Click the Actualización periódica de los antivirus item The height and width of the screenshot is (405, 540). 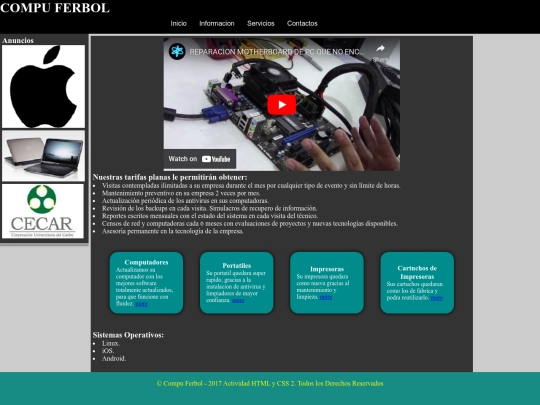click(185, 201)
